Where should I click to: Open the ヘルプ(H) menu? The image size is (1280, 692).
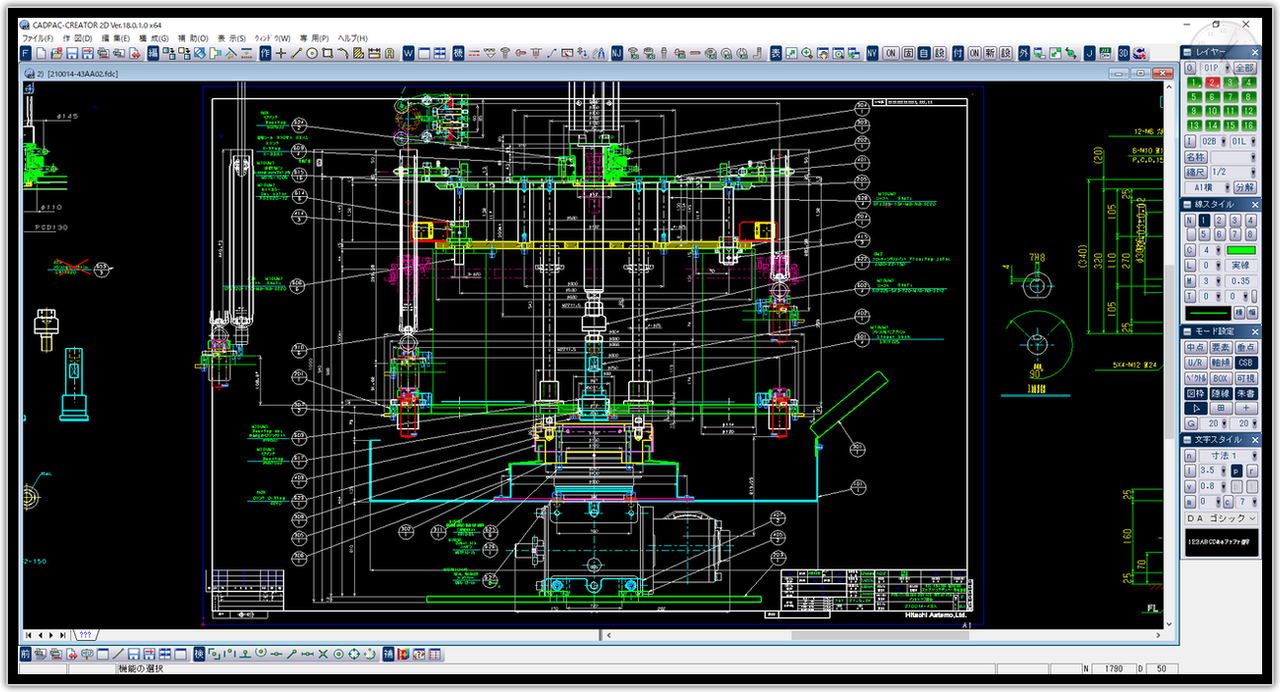(353, 38)
